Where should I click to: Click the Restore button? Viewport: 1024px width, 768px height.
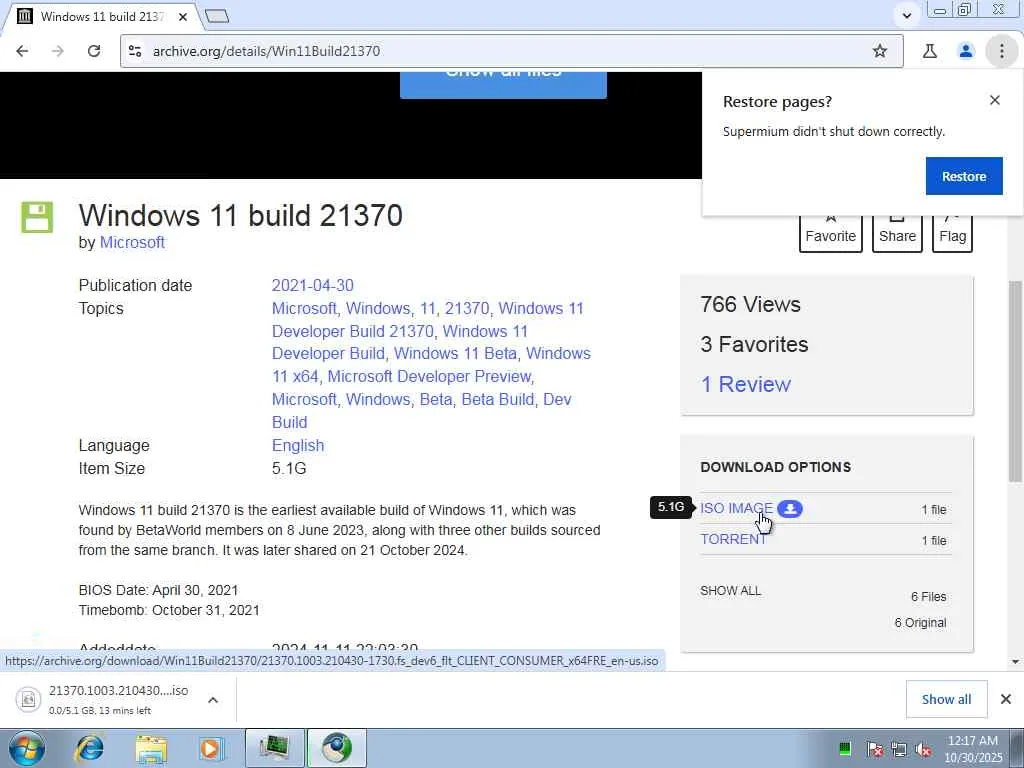(x=964, y=176)
